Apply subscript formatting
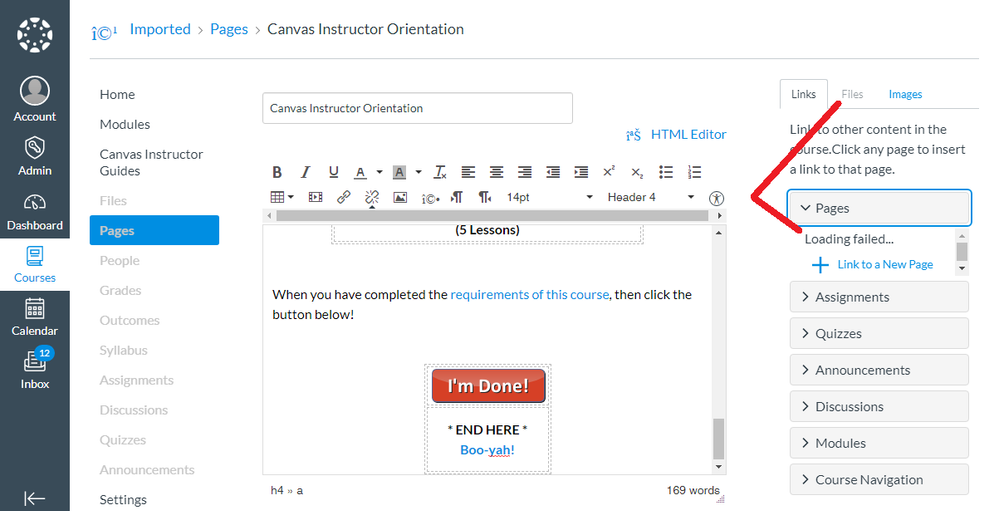Image resolution: width=999 pixels, height=511 pixels. click(x=637, y=172)
